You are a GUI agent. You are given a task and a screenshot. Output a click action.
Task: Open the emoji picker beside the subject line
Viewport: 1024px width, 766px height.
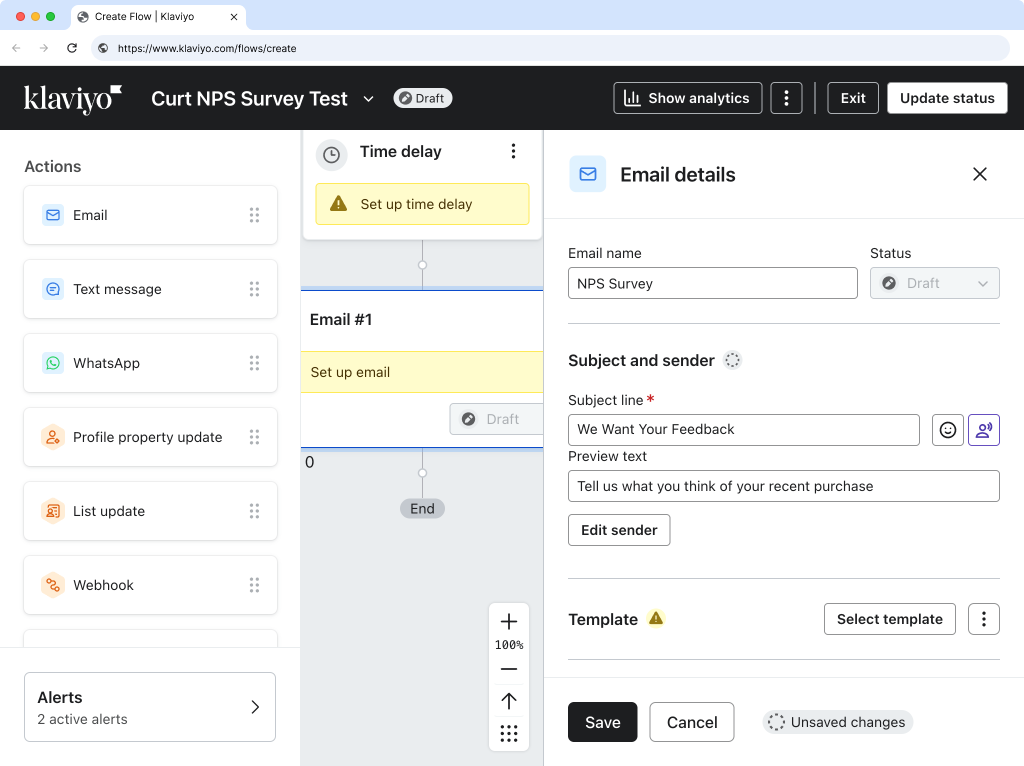coord(947,430)
